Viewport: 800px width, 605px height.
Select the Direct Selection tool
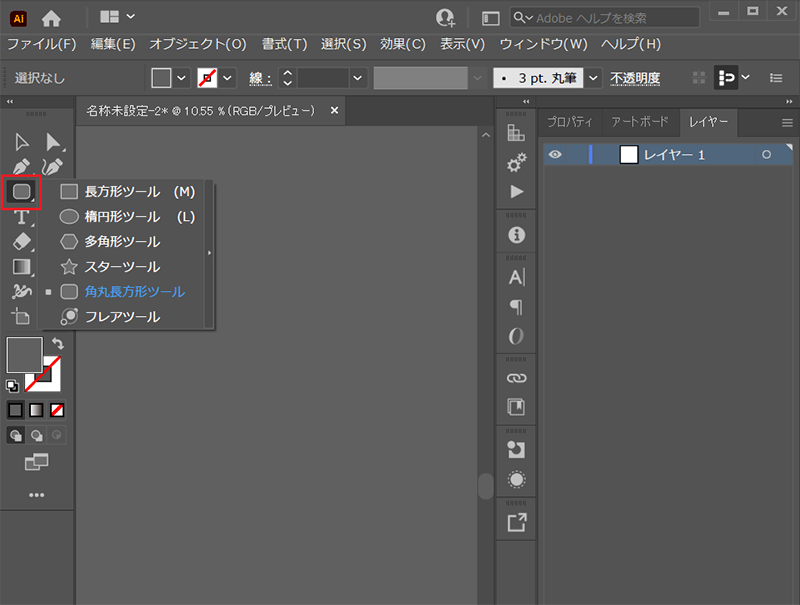click(x=53, y=142)
